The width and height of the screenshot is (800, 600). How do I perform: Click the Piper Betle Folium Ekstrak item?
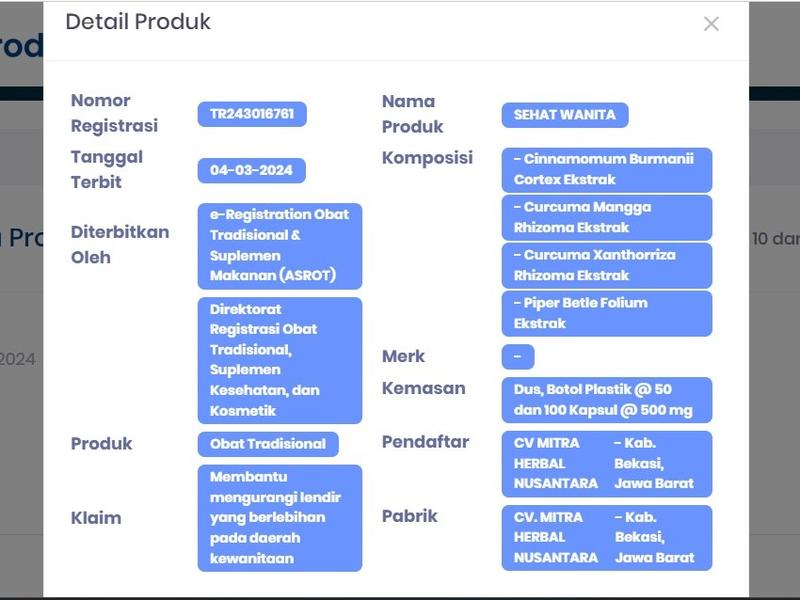click(607, 313)
